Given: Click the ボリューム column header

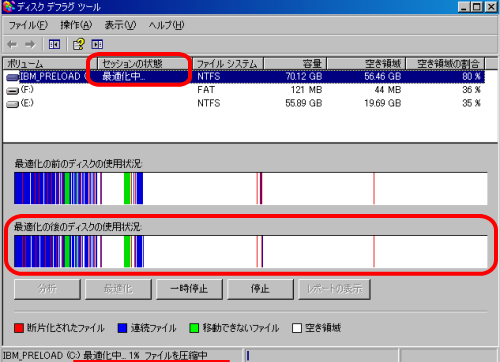Looking at the screenshot, I should click(x=50, y=63).
